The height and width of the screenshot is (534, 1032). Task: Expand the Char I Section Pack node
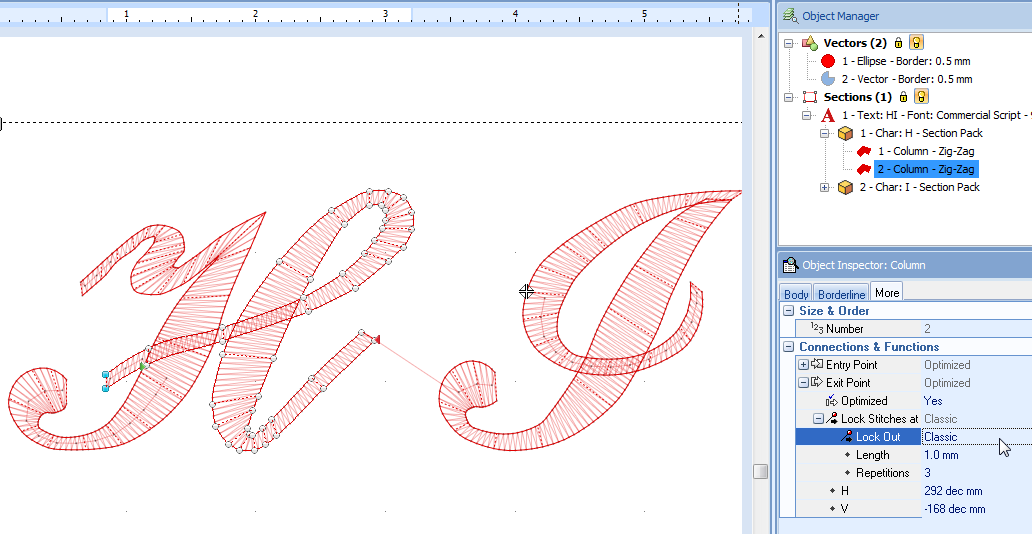click(x=824, y=187)
